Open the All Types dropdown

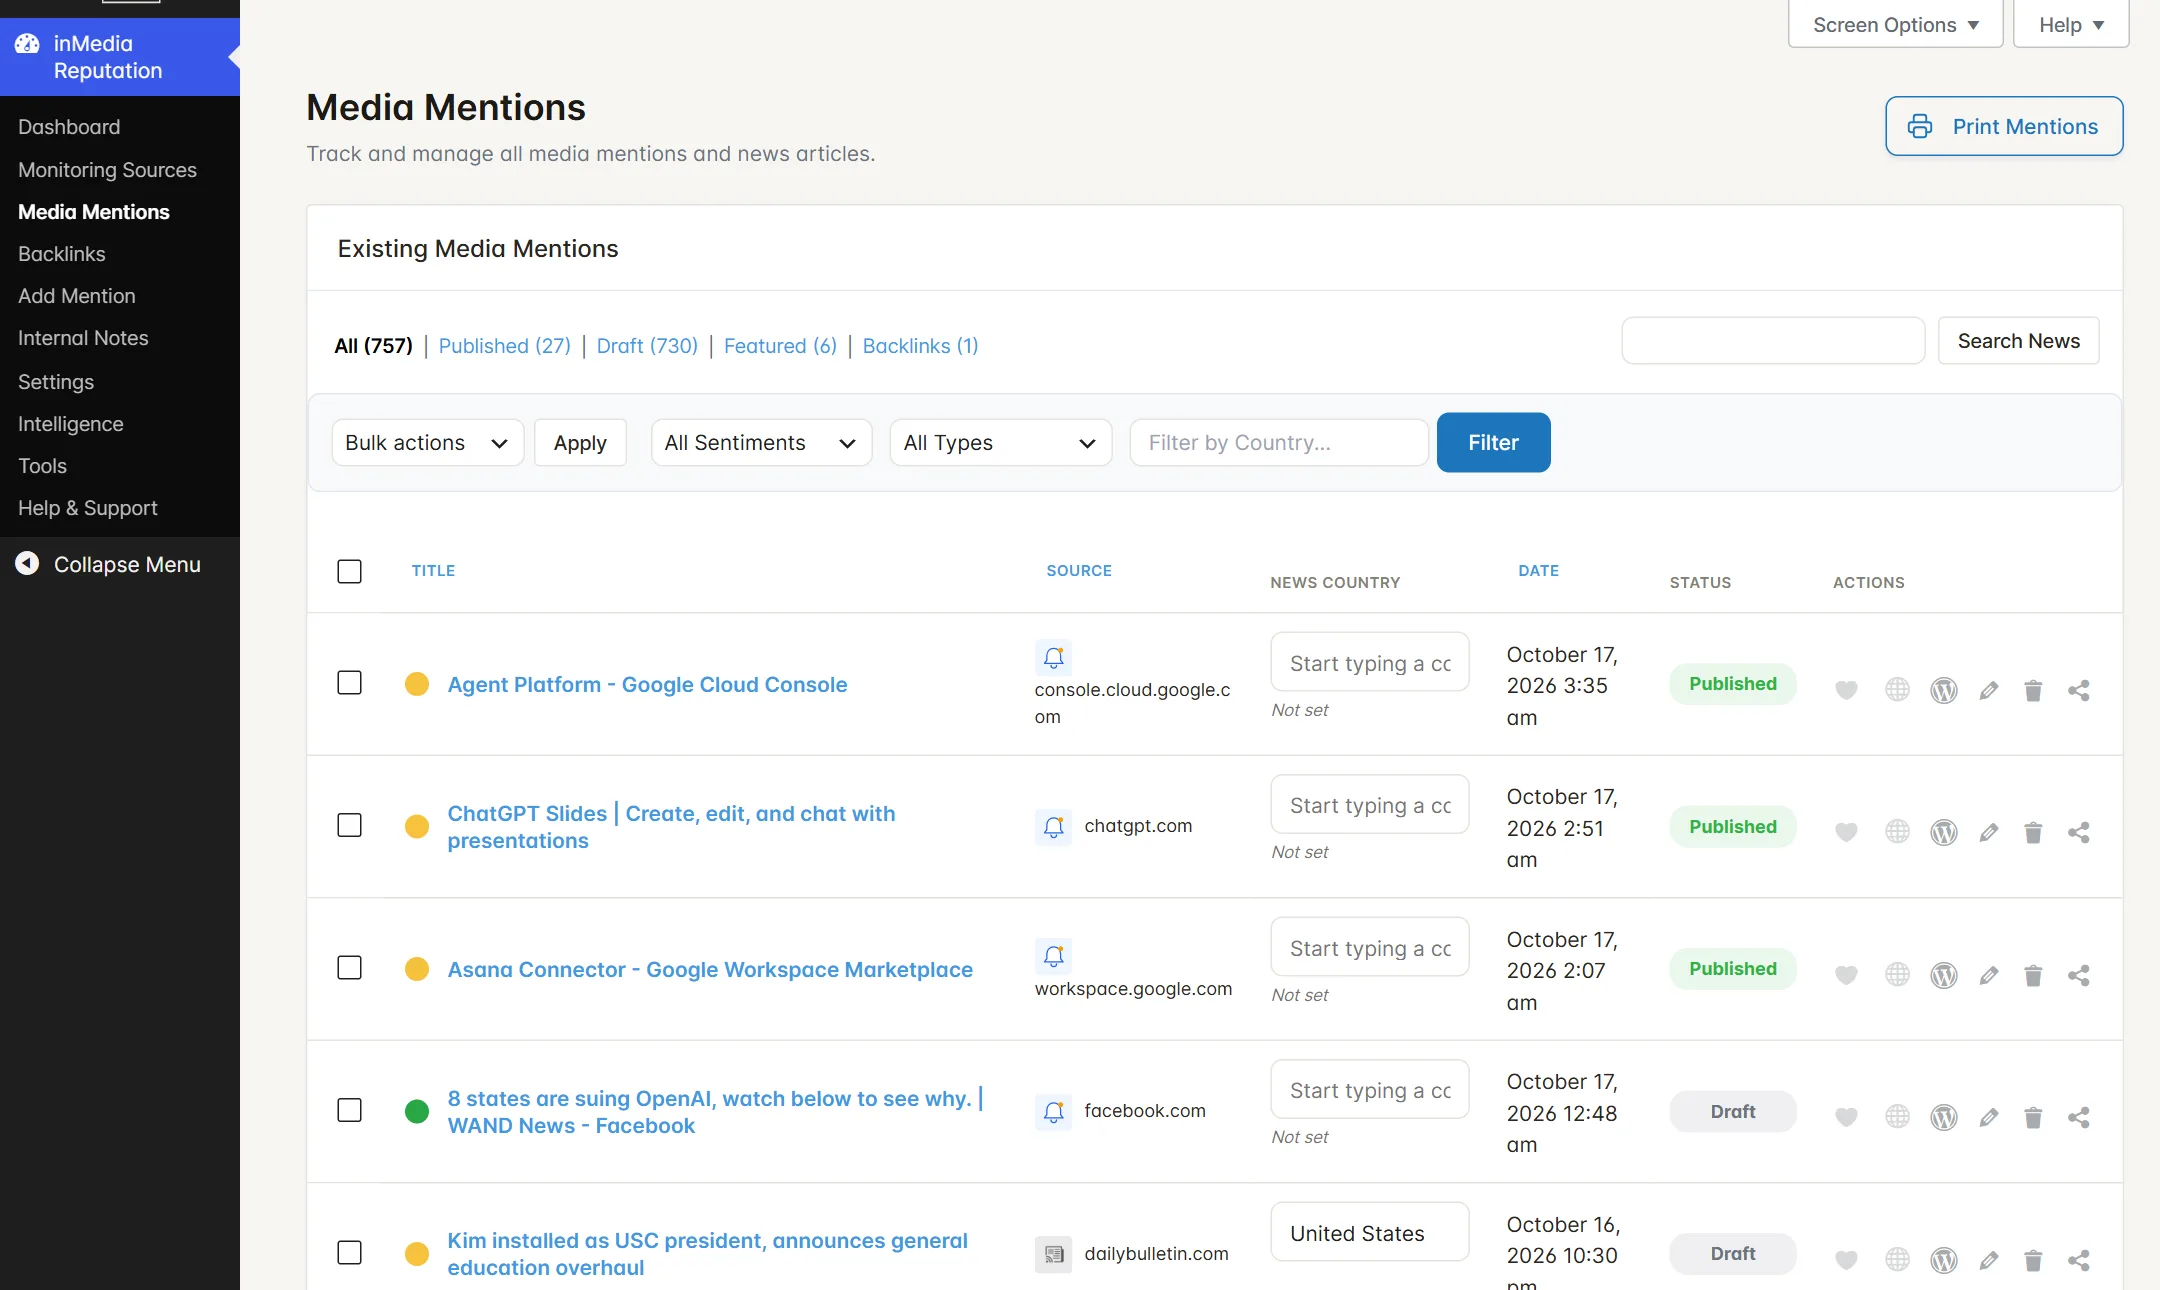point(1000,442)
